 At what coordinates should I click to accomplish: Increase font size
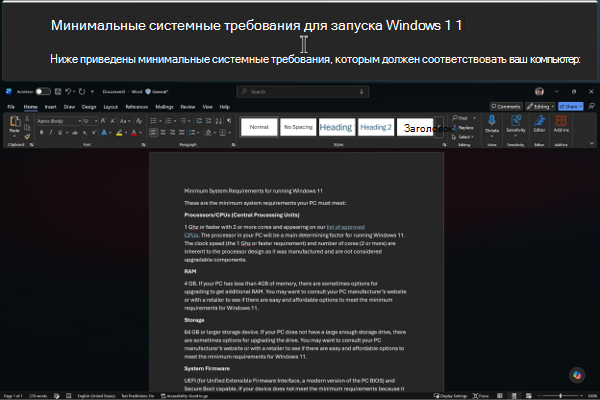103,121
